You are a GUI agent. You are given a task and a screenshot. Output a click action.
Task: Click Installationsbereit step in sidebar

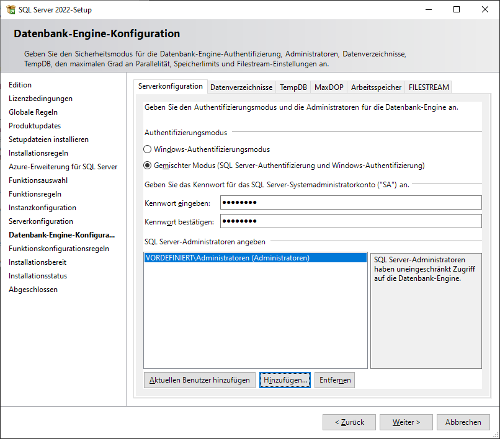point(37,262)
